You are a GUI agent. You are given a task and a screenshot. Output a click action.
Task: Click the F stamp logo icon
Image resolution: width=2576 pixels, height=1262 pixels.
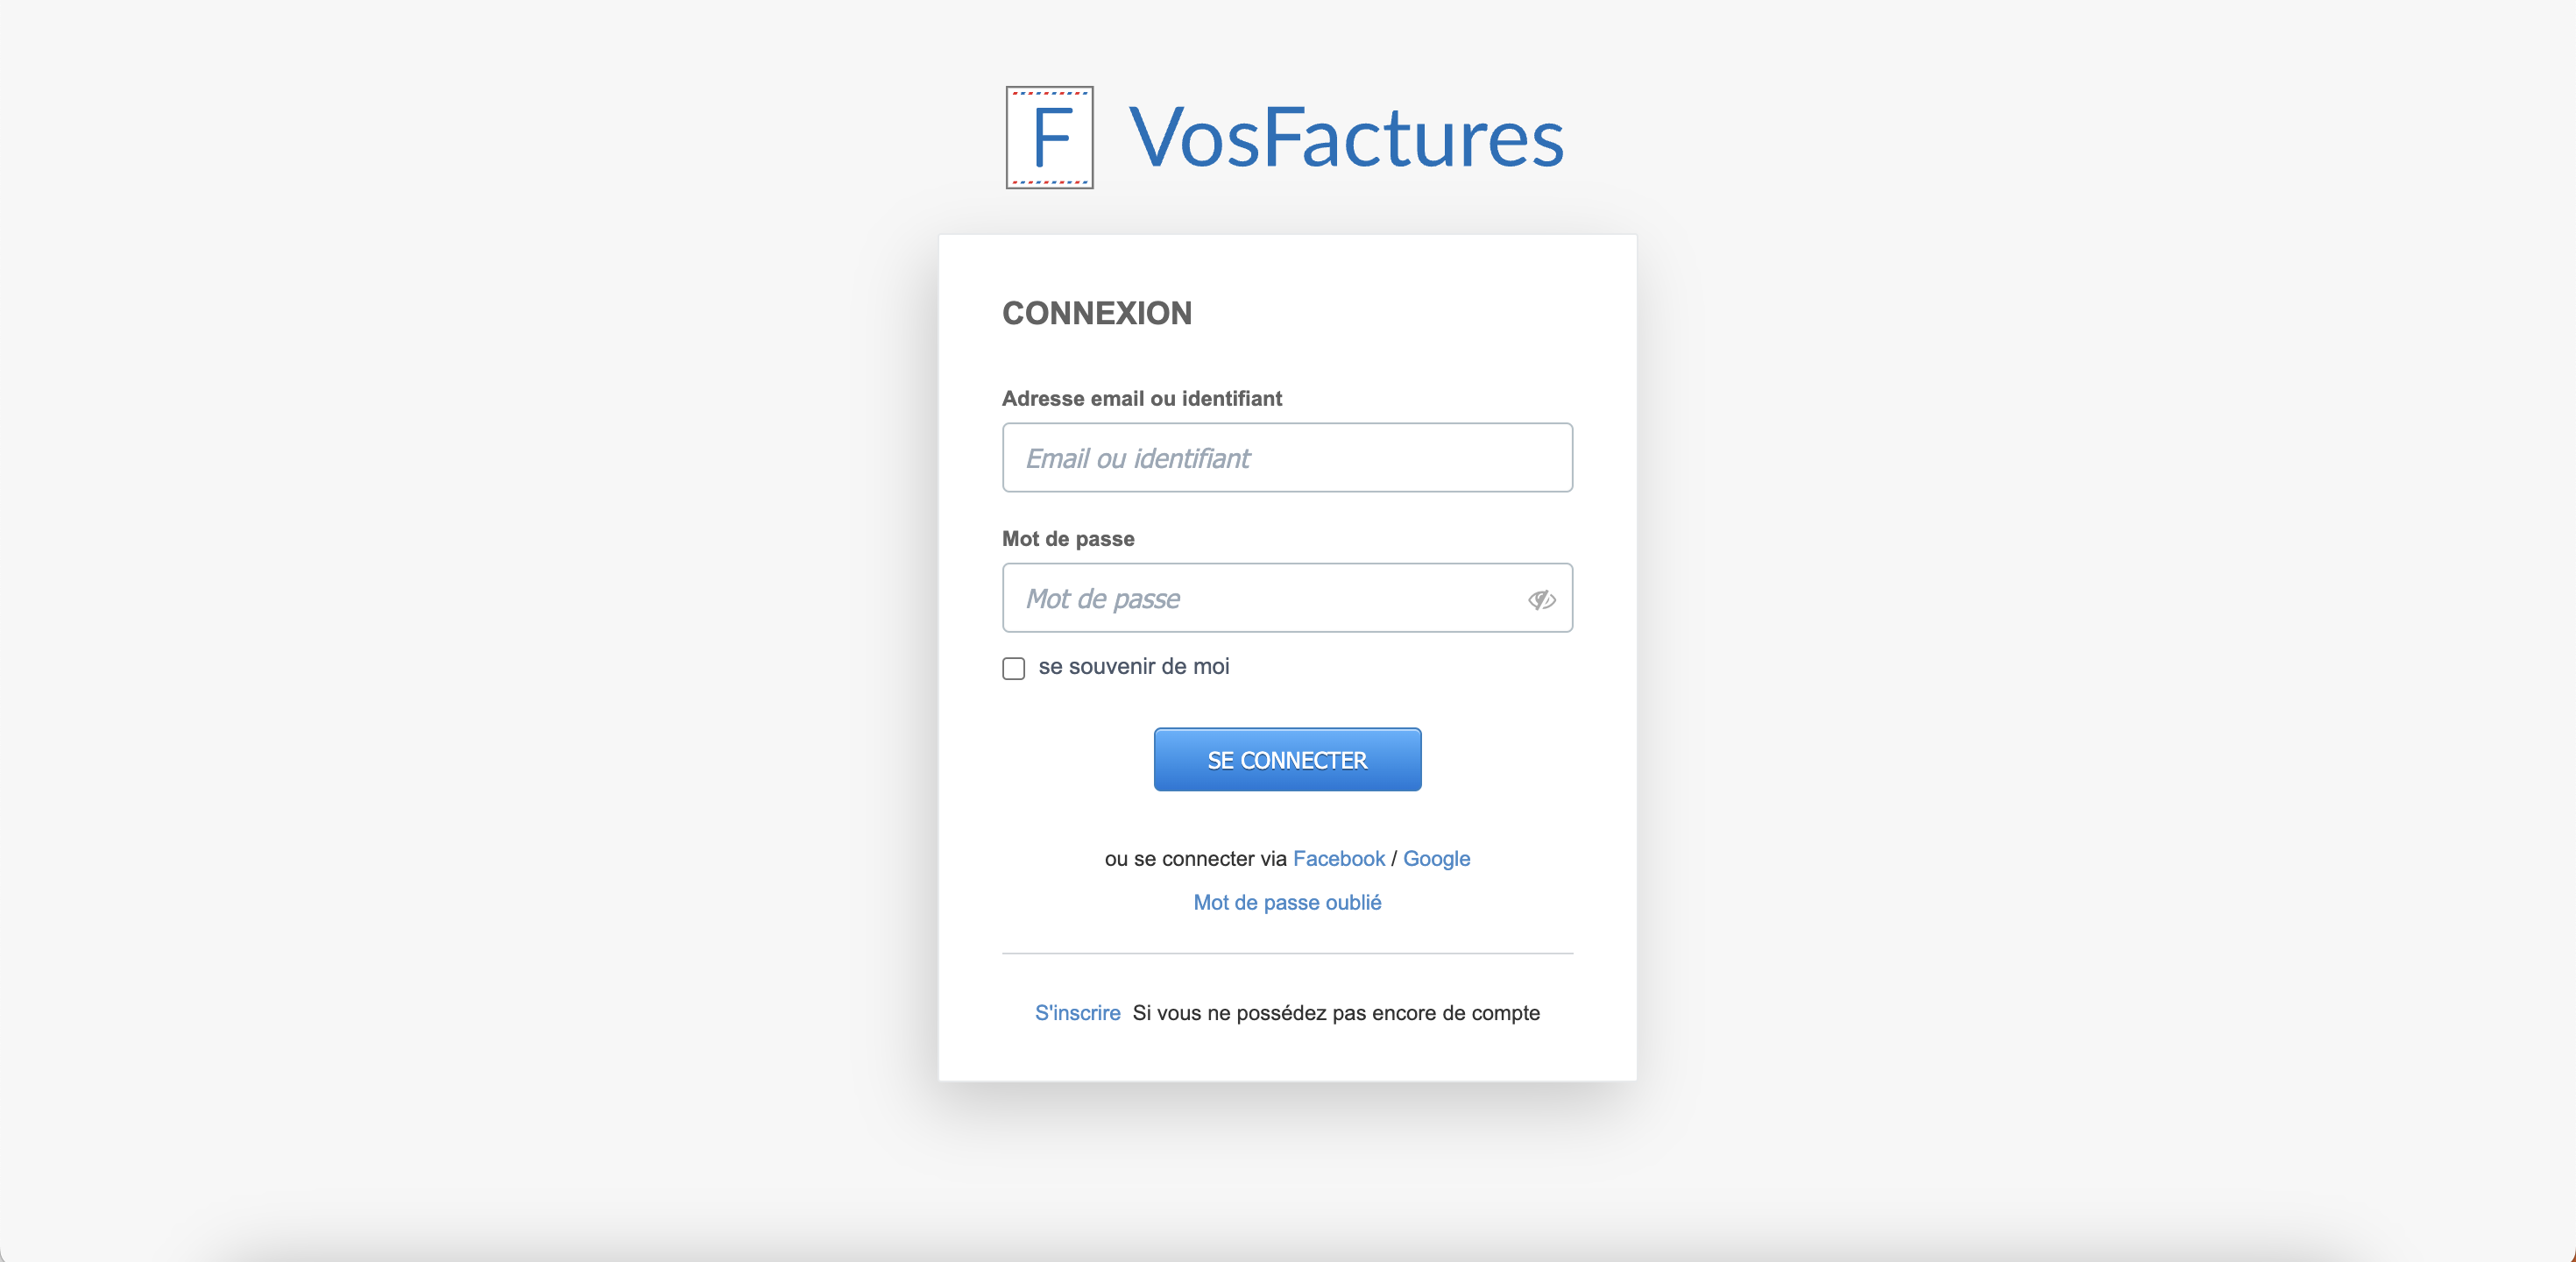[1049, 137]
